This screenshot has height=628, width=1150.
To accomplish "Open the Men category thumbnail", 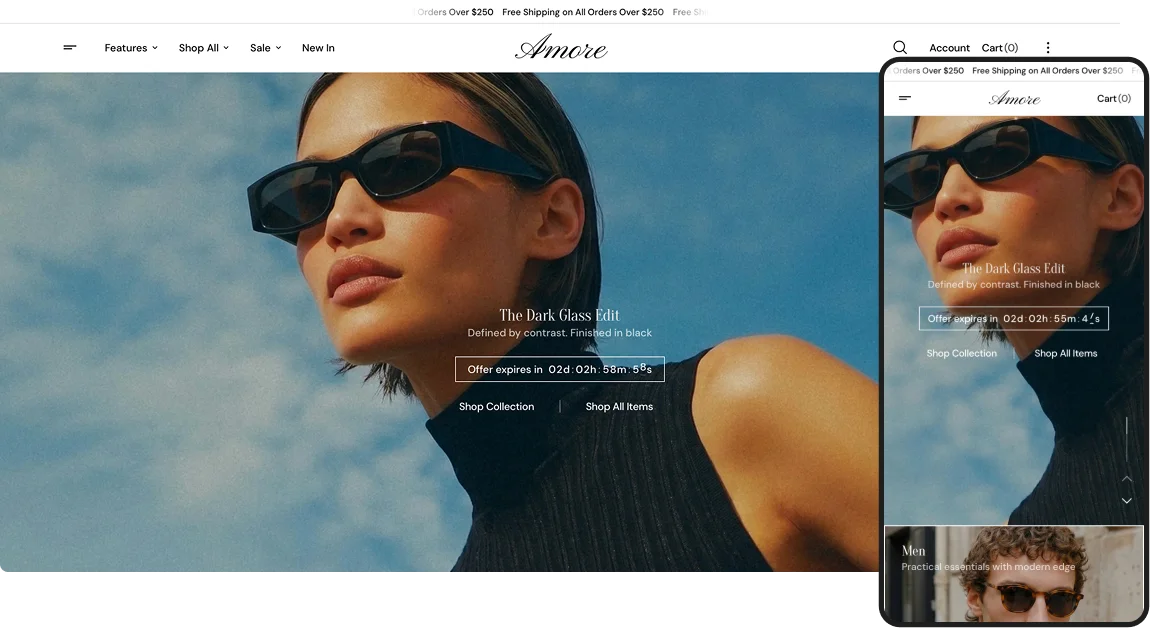I will (x=1014, y=572).
